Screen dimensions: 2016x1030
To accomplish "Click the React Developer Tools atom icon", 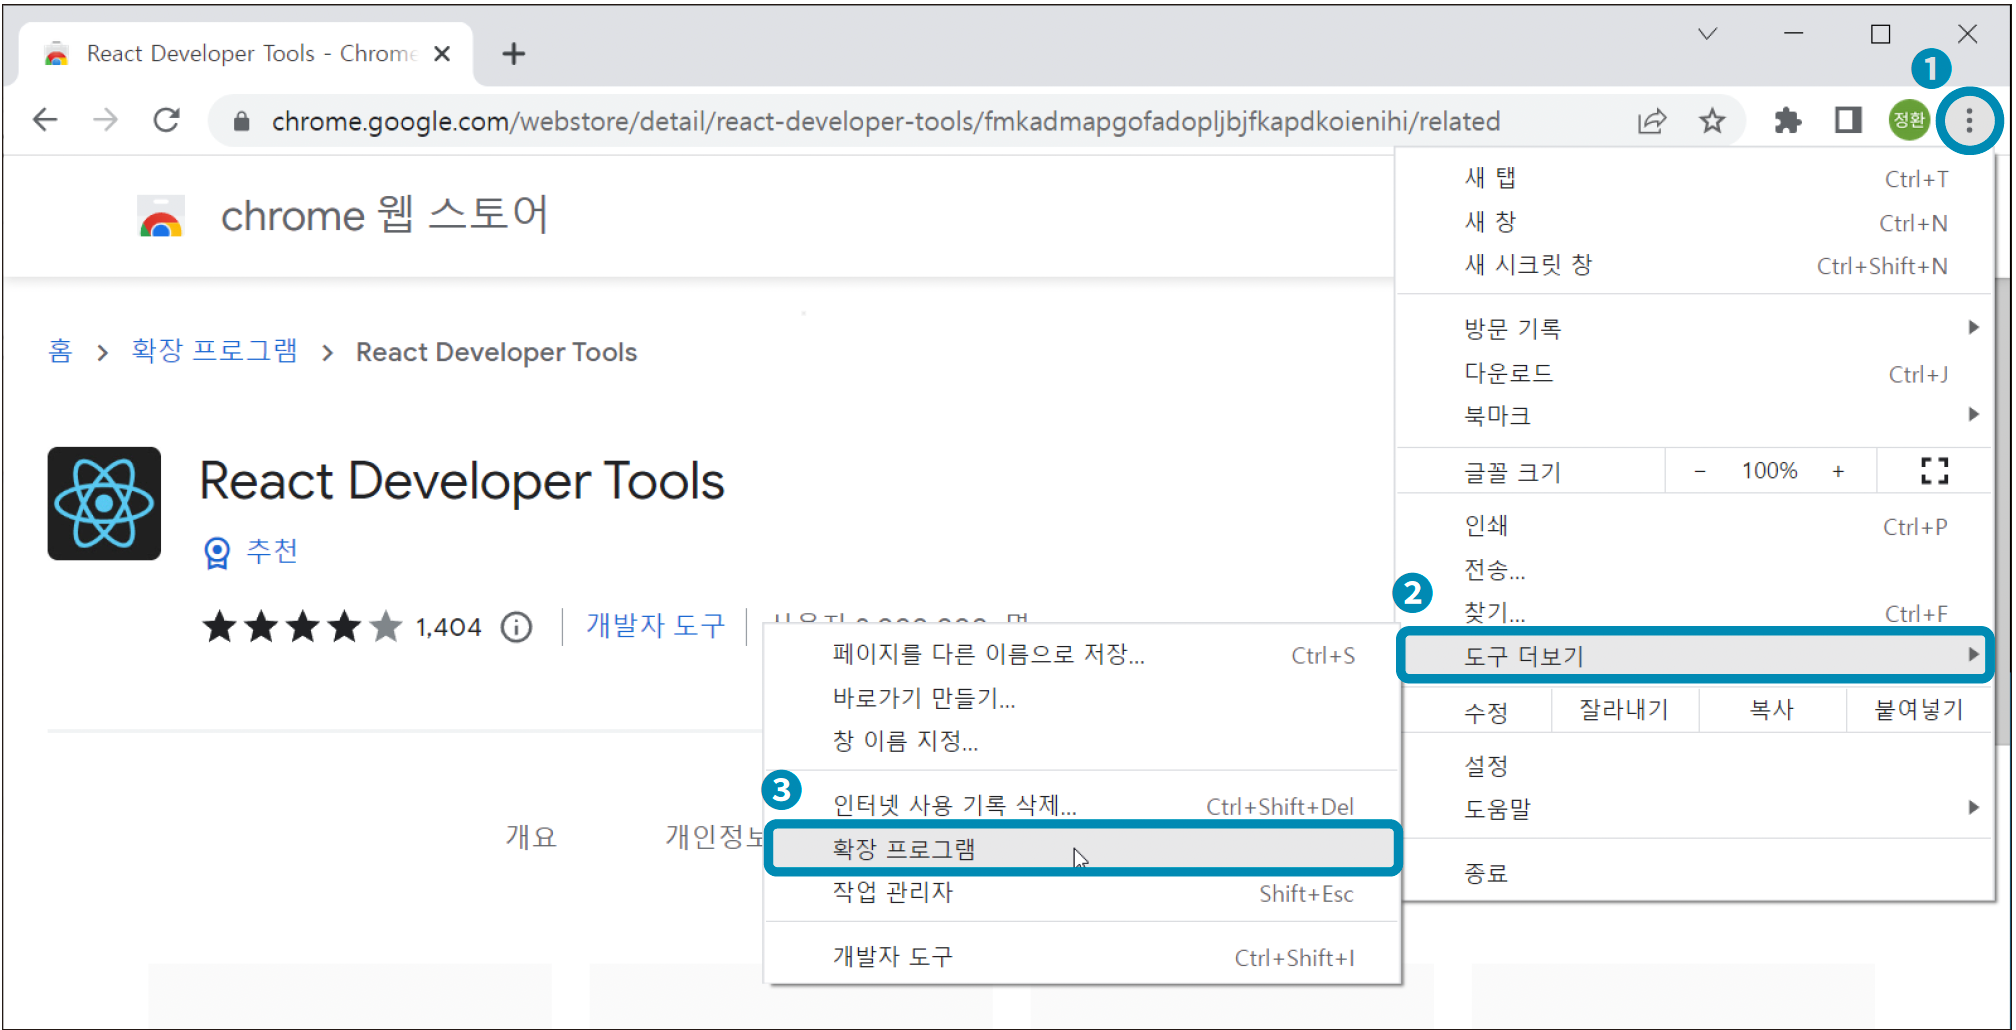I will (104, 503).
